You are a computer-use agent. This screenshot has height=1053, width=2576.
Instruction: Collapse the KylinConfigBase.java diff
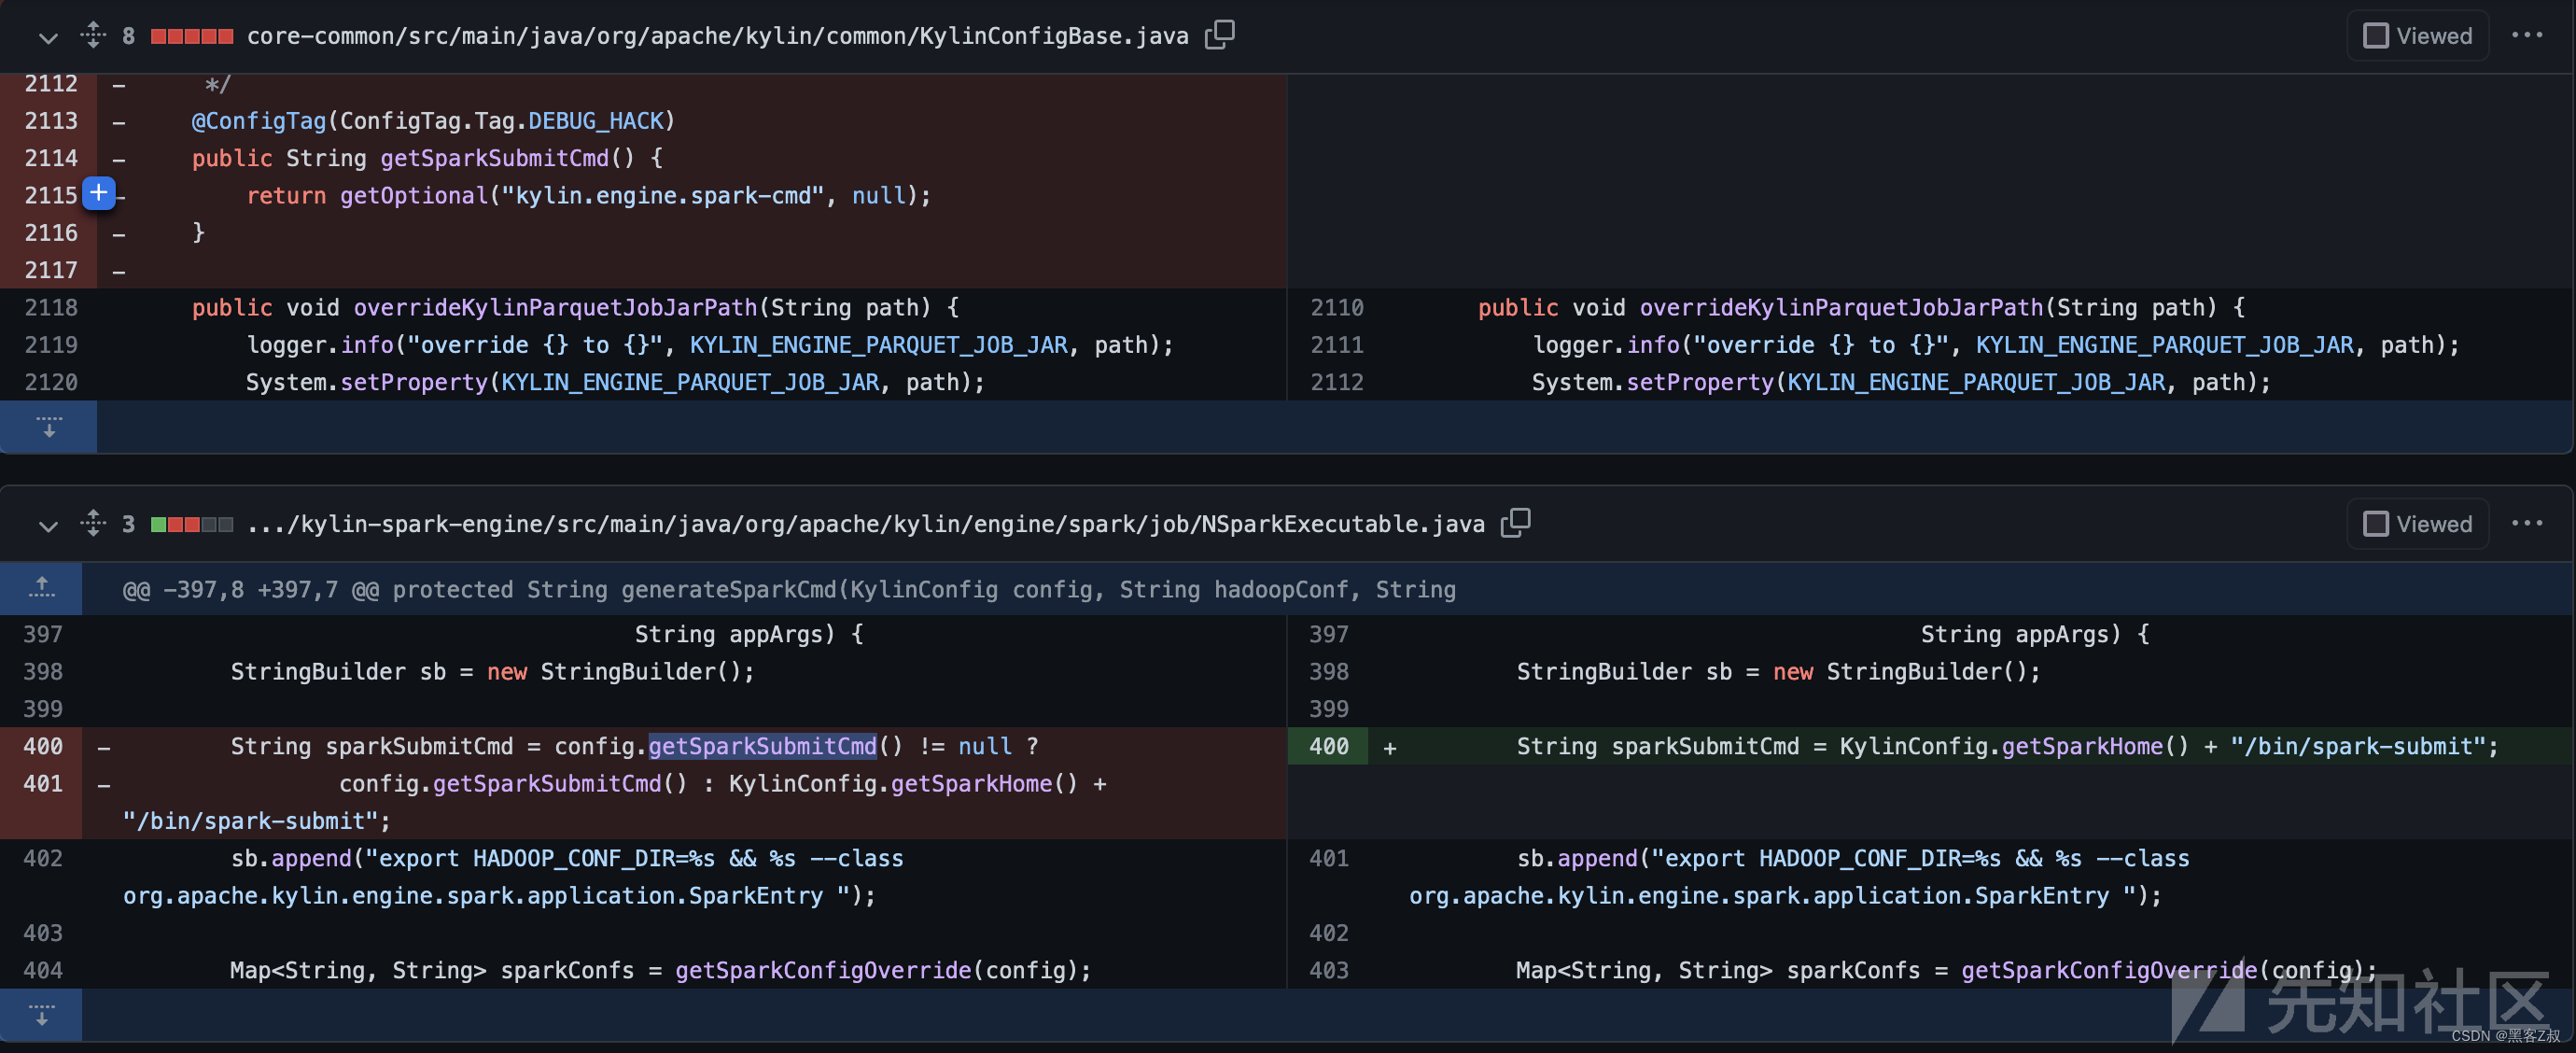coord(47,38)
